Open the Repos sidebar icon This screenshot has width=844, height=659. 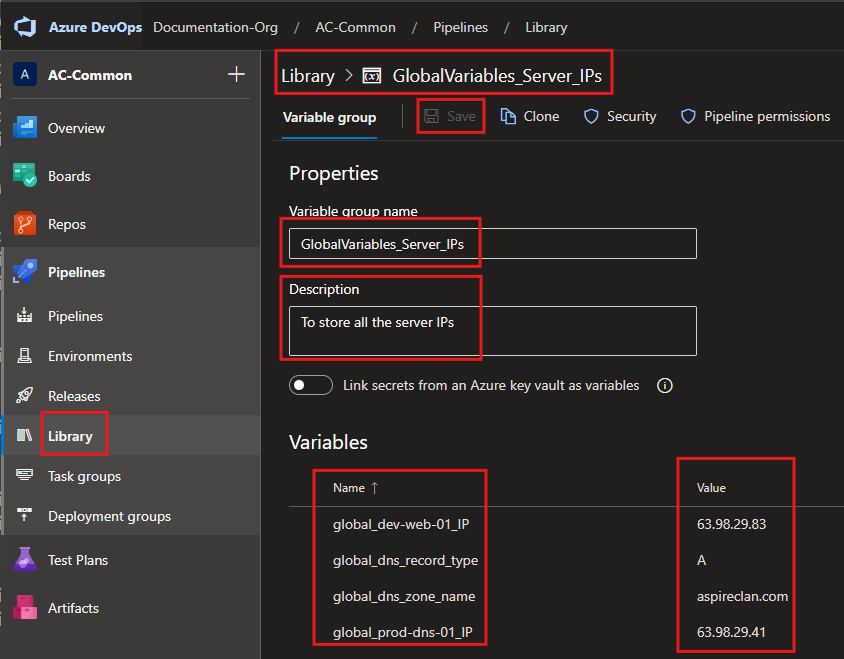[25, 223]
